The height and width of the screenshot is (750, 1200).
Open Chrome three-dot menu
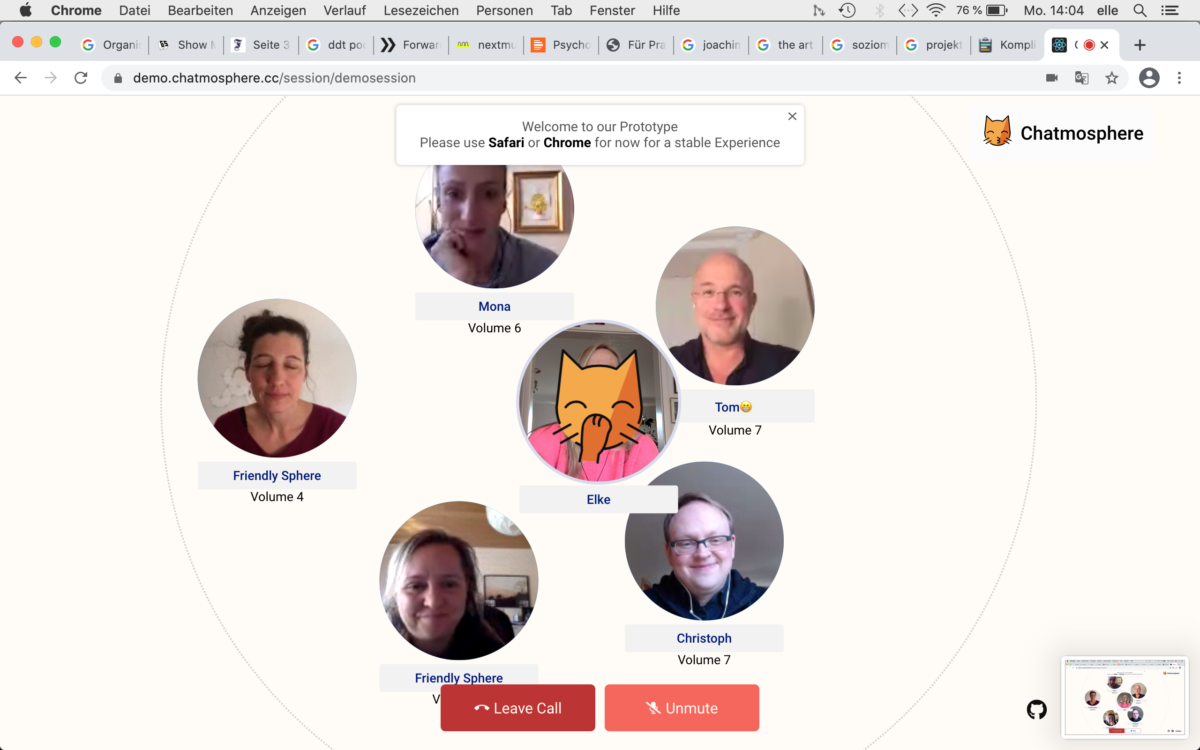tap(1180, 78)
